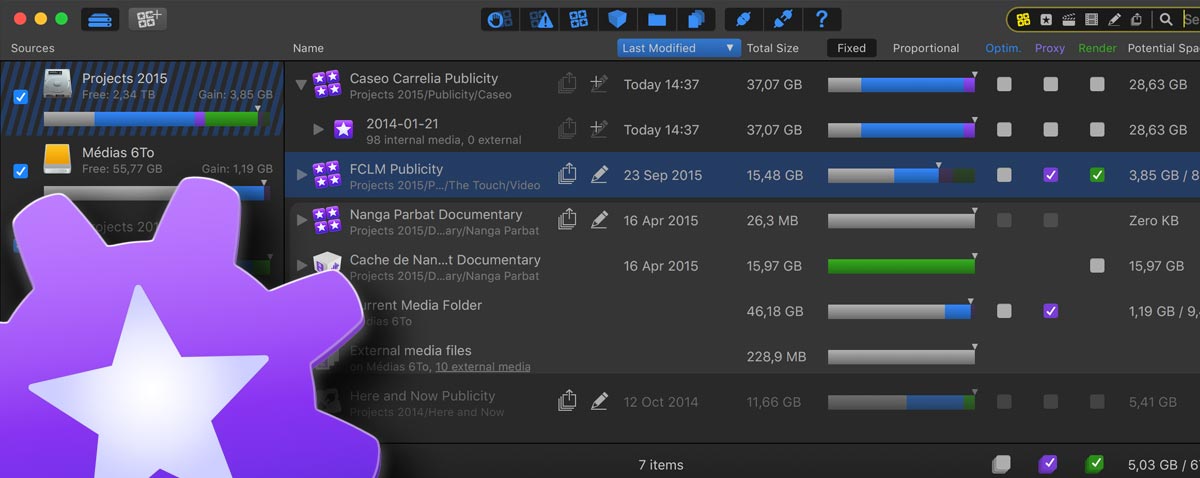Toggle the purple Proxy checkbox in the bottom bar

1048,464
